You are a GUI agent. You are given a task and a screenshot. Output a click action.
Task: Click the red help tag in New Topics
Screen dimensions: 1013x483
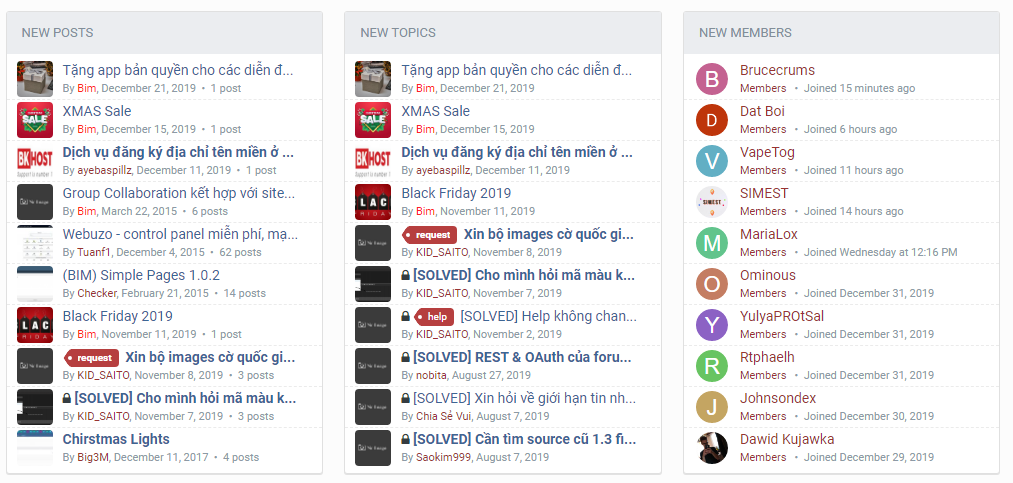(433, 317)
